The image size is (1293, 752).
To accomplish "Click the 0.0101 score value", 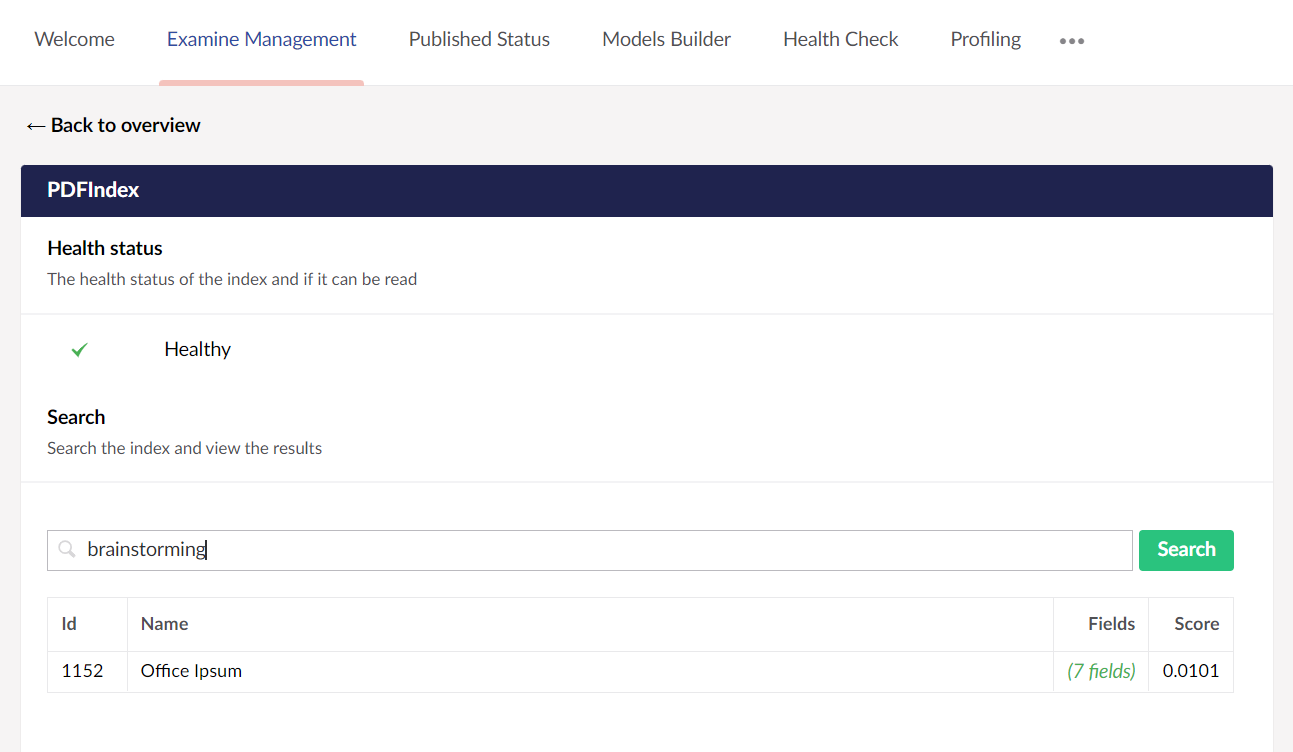I will pos(1190,671).
